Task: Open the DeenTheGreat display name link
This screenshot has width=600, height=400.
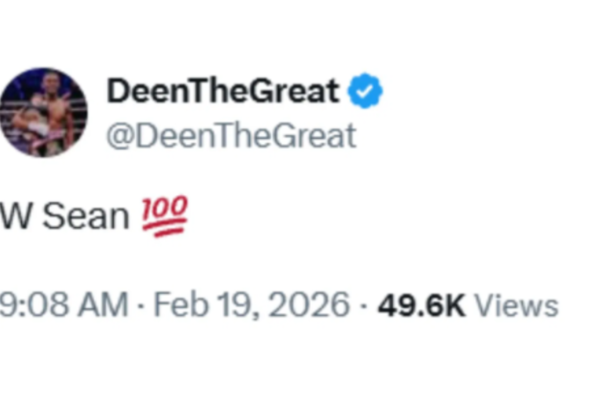Action: (x=222, y=92)
